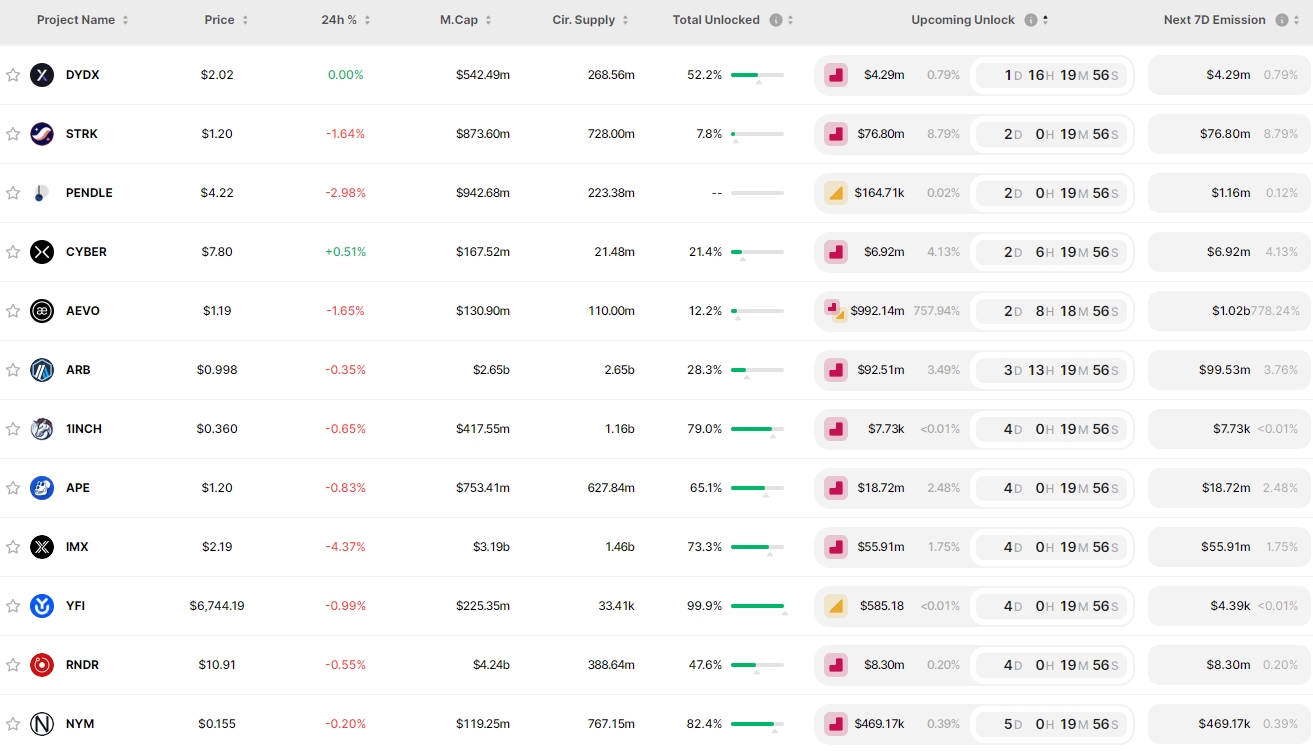
Task: Click DYDX upcoming unlock cliff icon
Action: coord(836,75)
